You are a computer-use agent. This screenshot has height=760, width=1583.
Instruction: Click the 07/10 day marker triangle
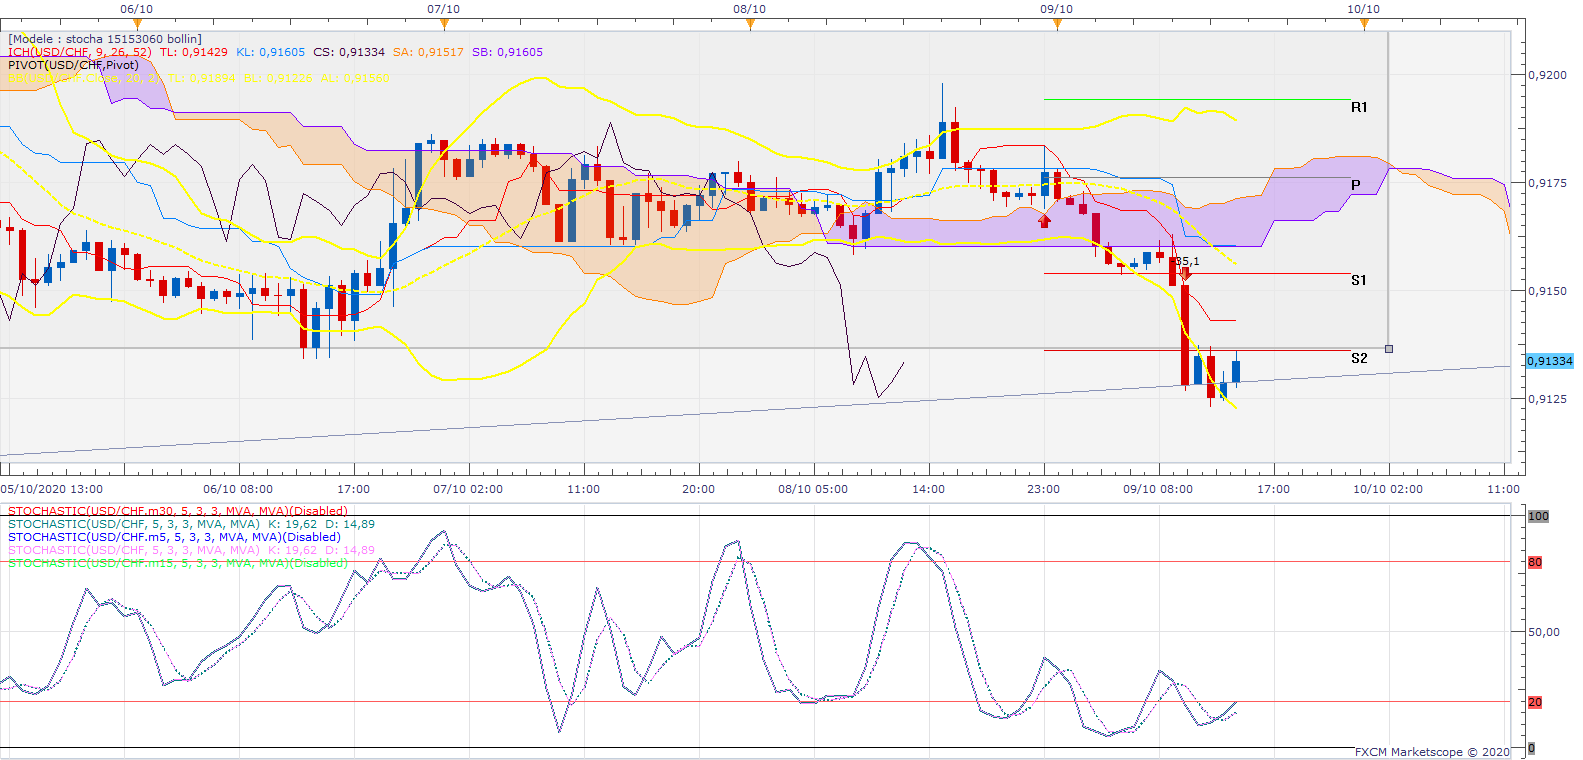(x=443, y=23)
